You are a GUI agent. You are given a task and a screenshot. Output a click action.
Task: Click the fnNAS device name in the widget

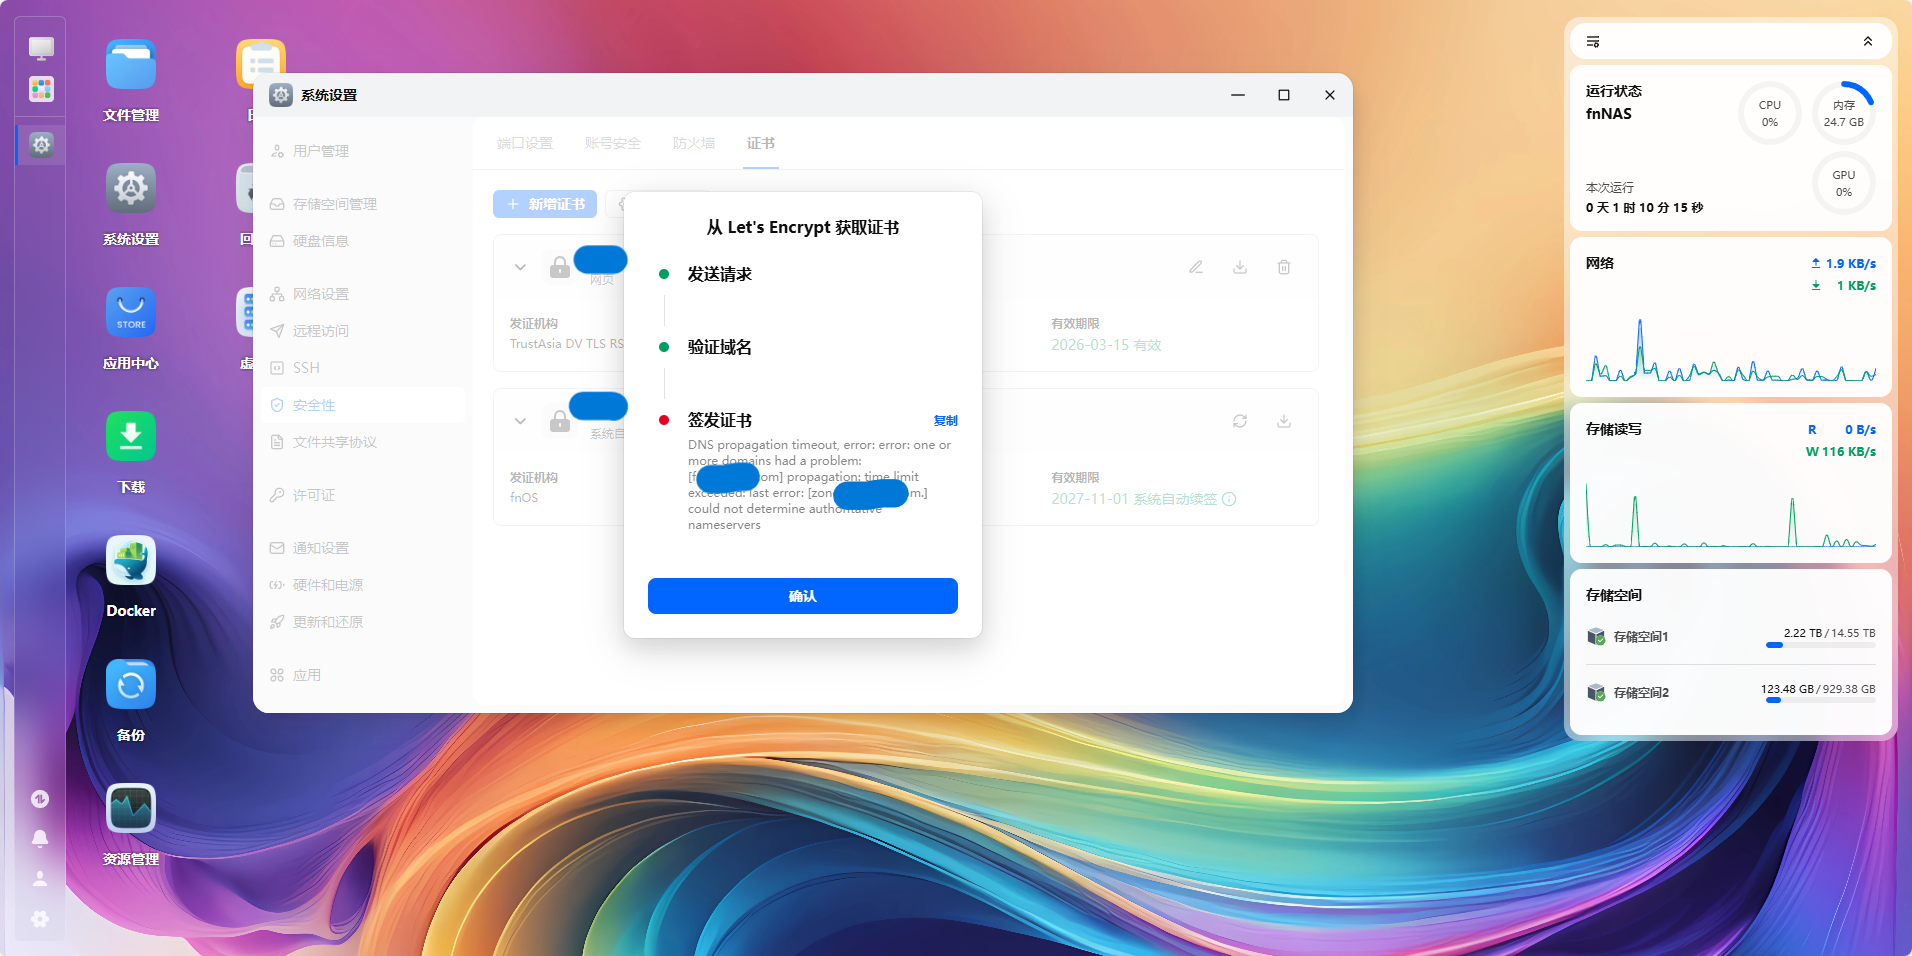click(x=1608, y=114)
